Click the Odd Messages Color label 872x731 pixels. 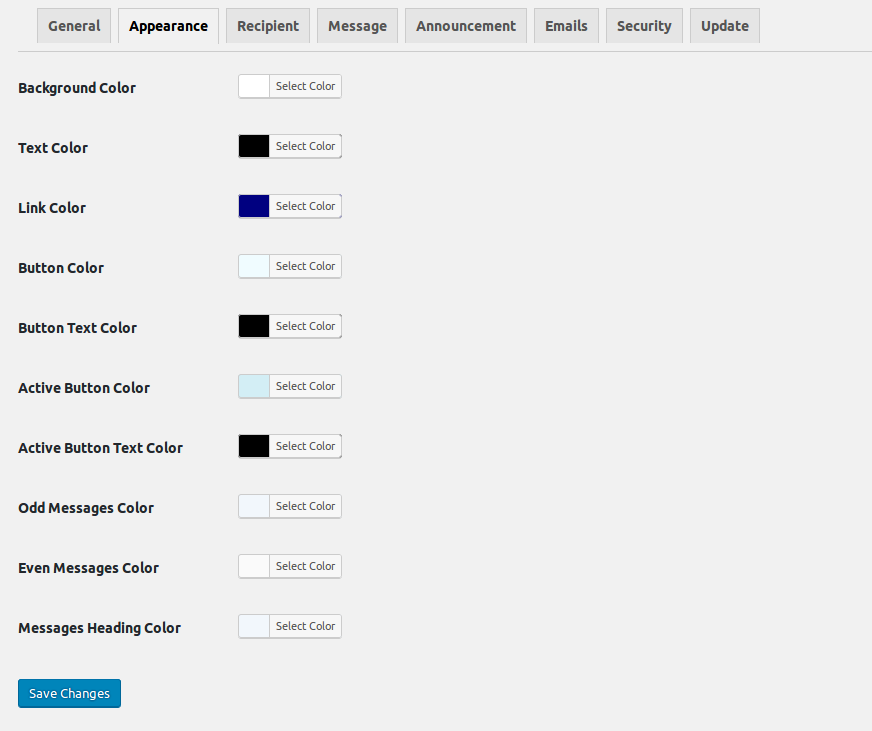[x=86, y=508]
